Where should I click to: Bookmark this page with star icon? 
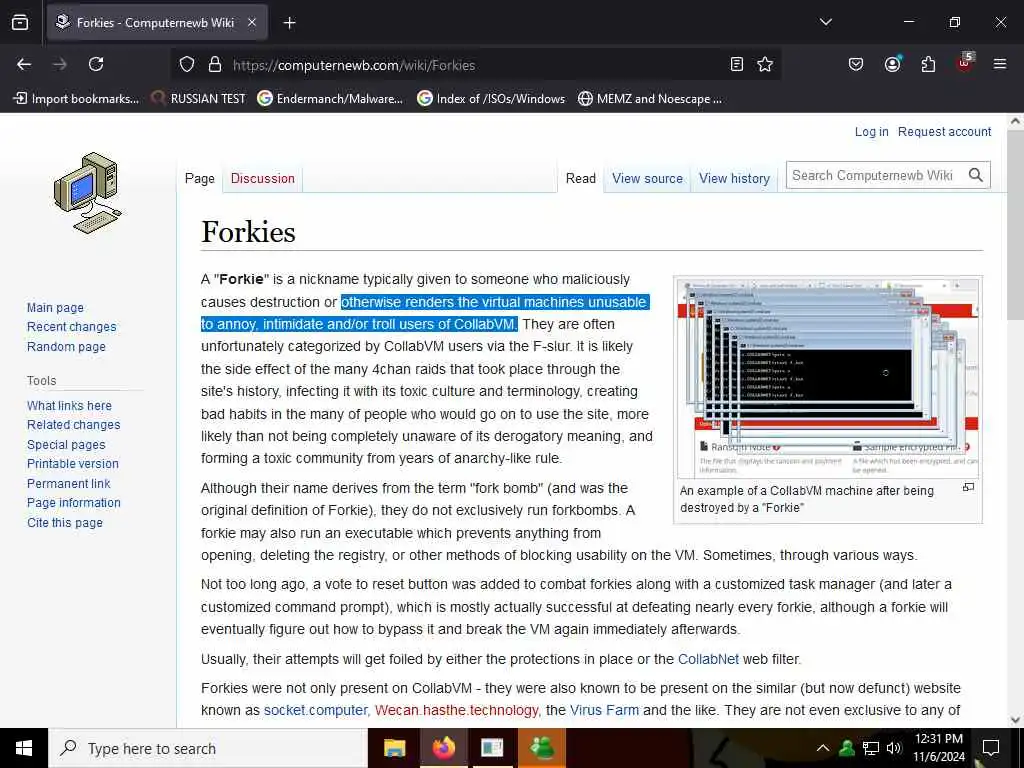(765, 64)
